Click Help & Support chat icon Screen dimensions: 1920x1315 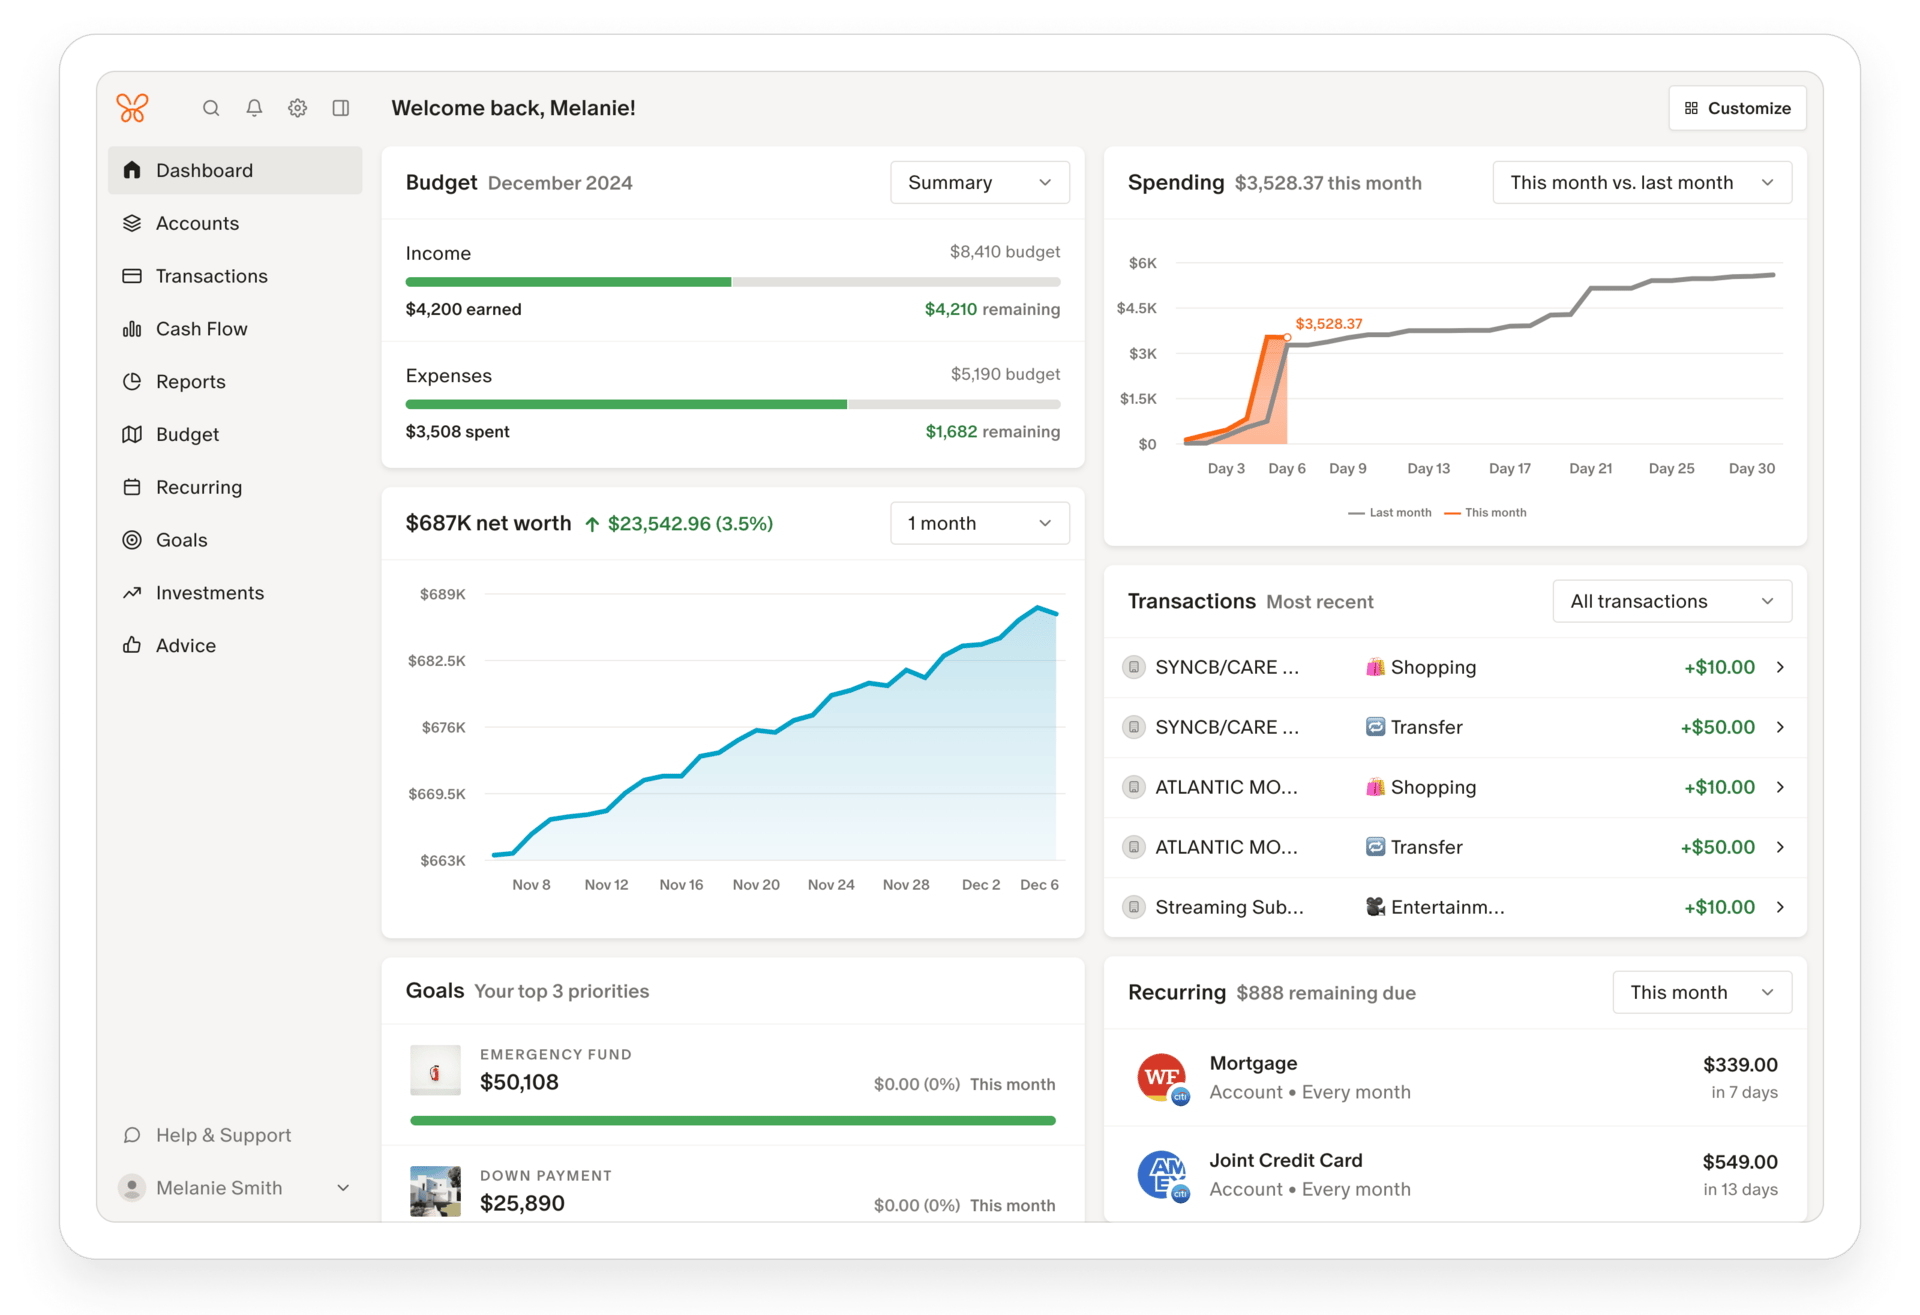point(132,1135)
